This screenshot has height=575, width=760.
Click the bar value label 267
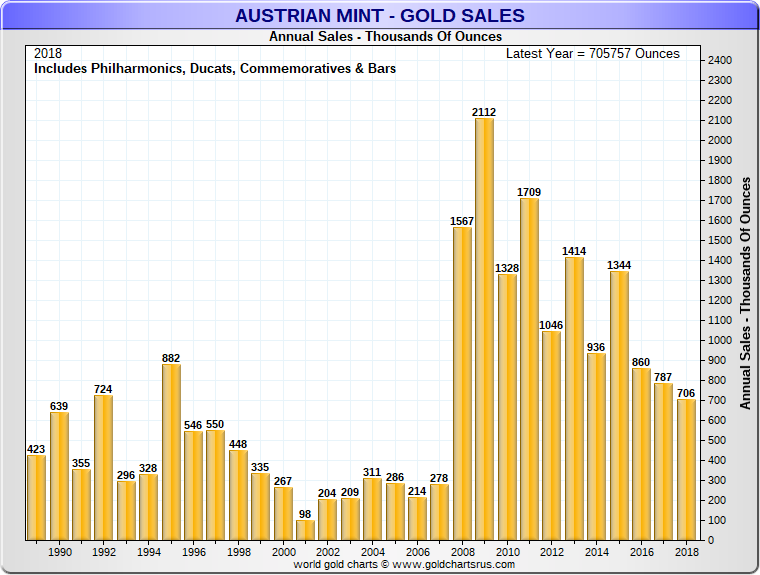click(283, 481)
